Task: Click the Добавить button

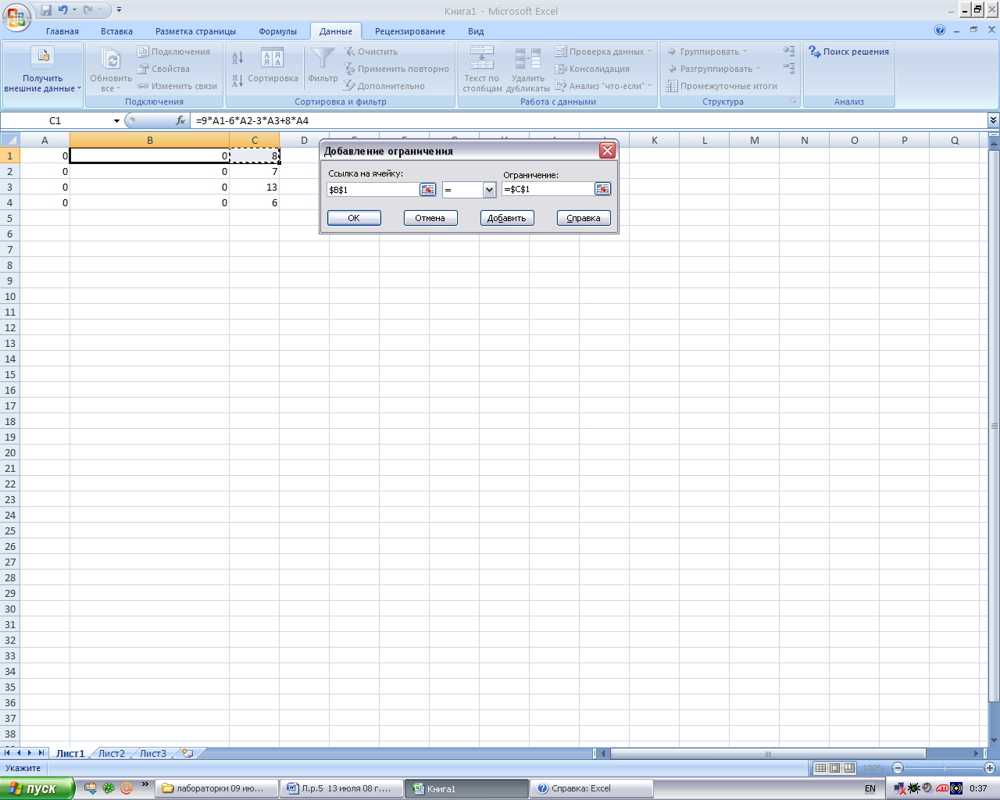Action: pyautogui.click(x=507, y=218)
